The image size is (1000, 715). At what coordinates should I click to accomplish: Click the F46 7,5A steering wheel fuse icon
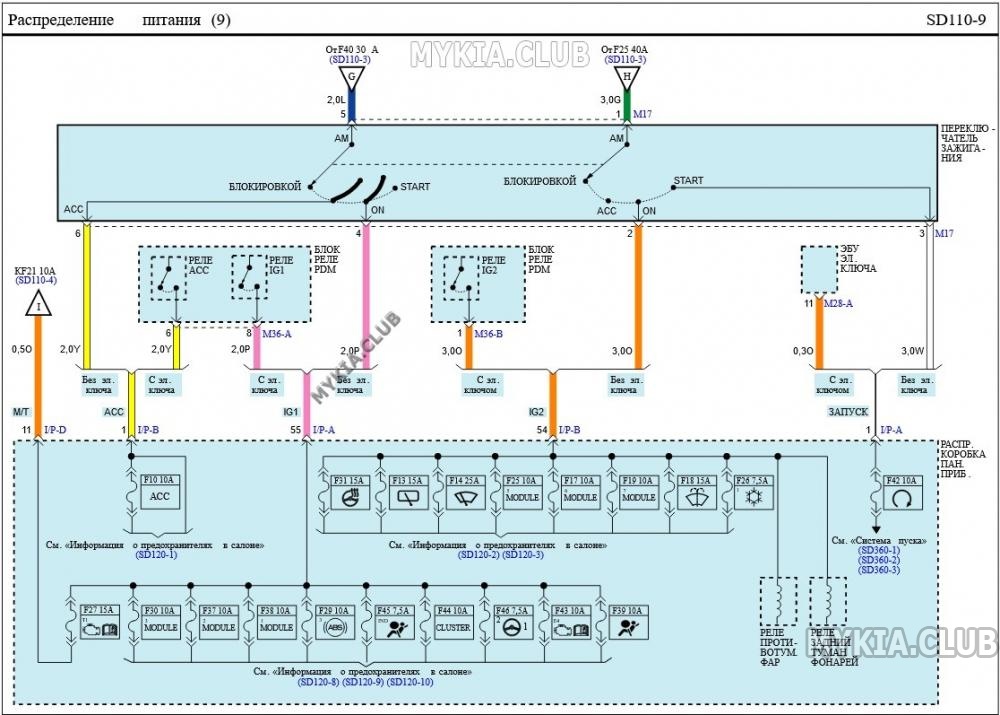tap(511, 628)
